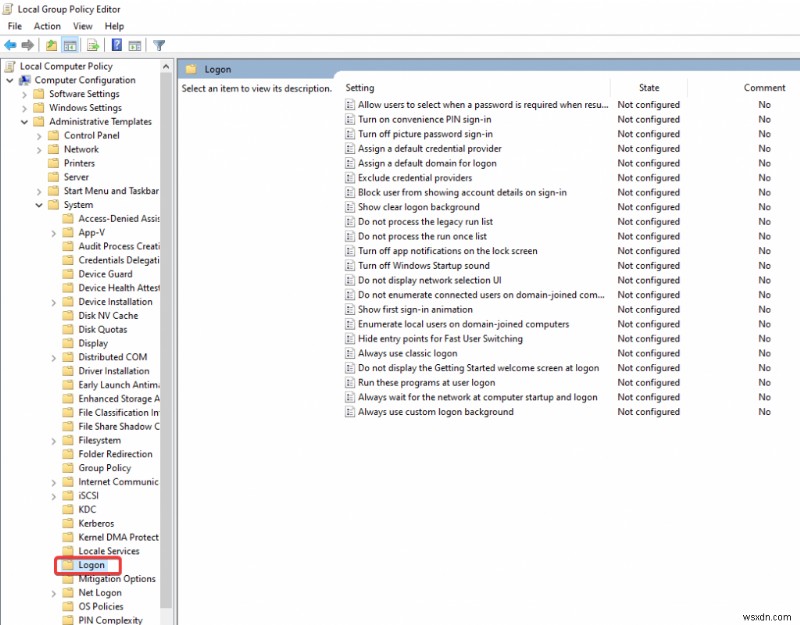Open Help using the blue question mark icon
Viewport: 800px width, 625px height.
[x=114, y=45]
